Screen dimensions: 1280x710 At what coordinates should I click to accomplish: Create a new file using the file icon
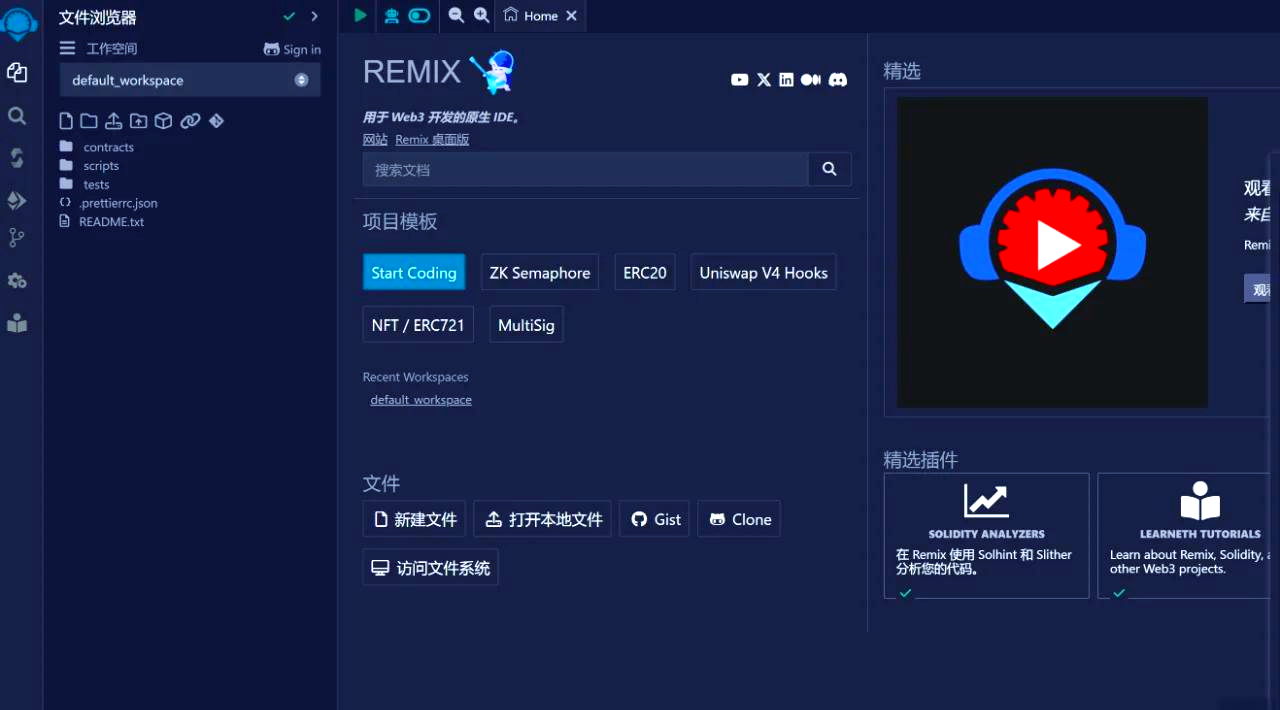tap(65, 120)
